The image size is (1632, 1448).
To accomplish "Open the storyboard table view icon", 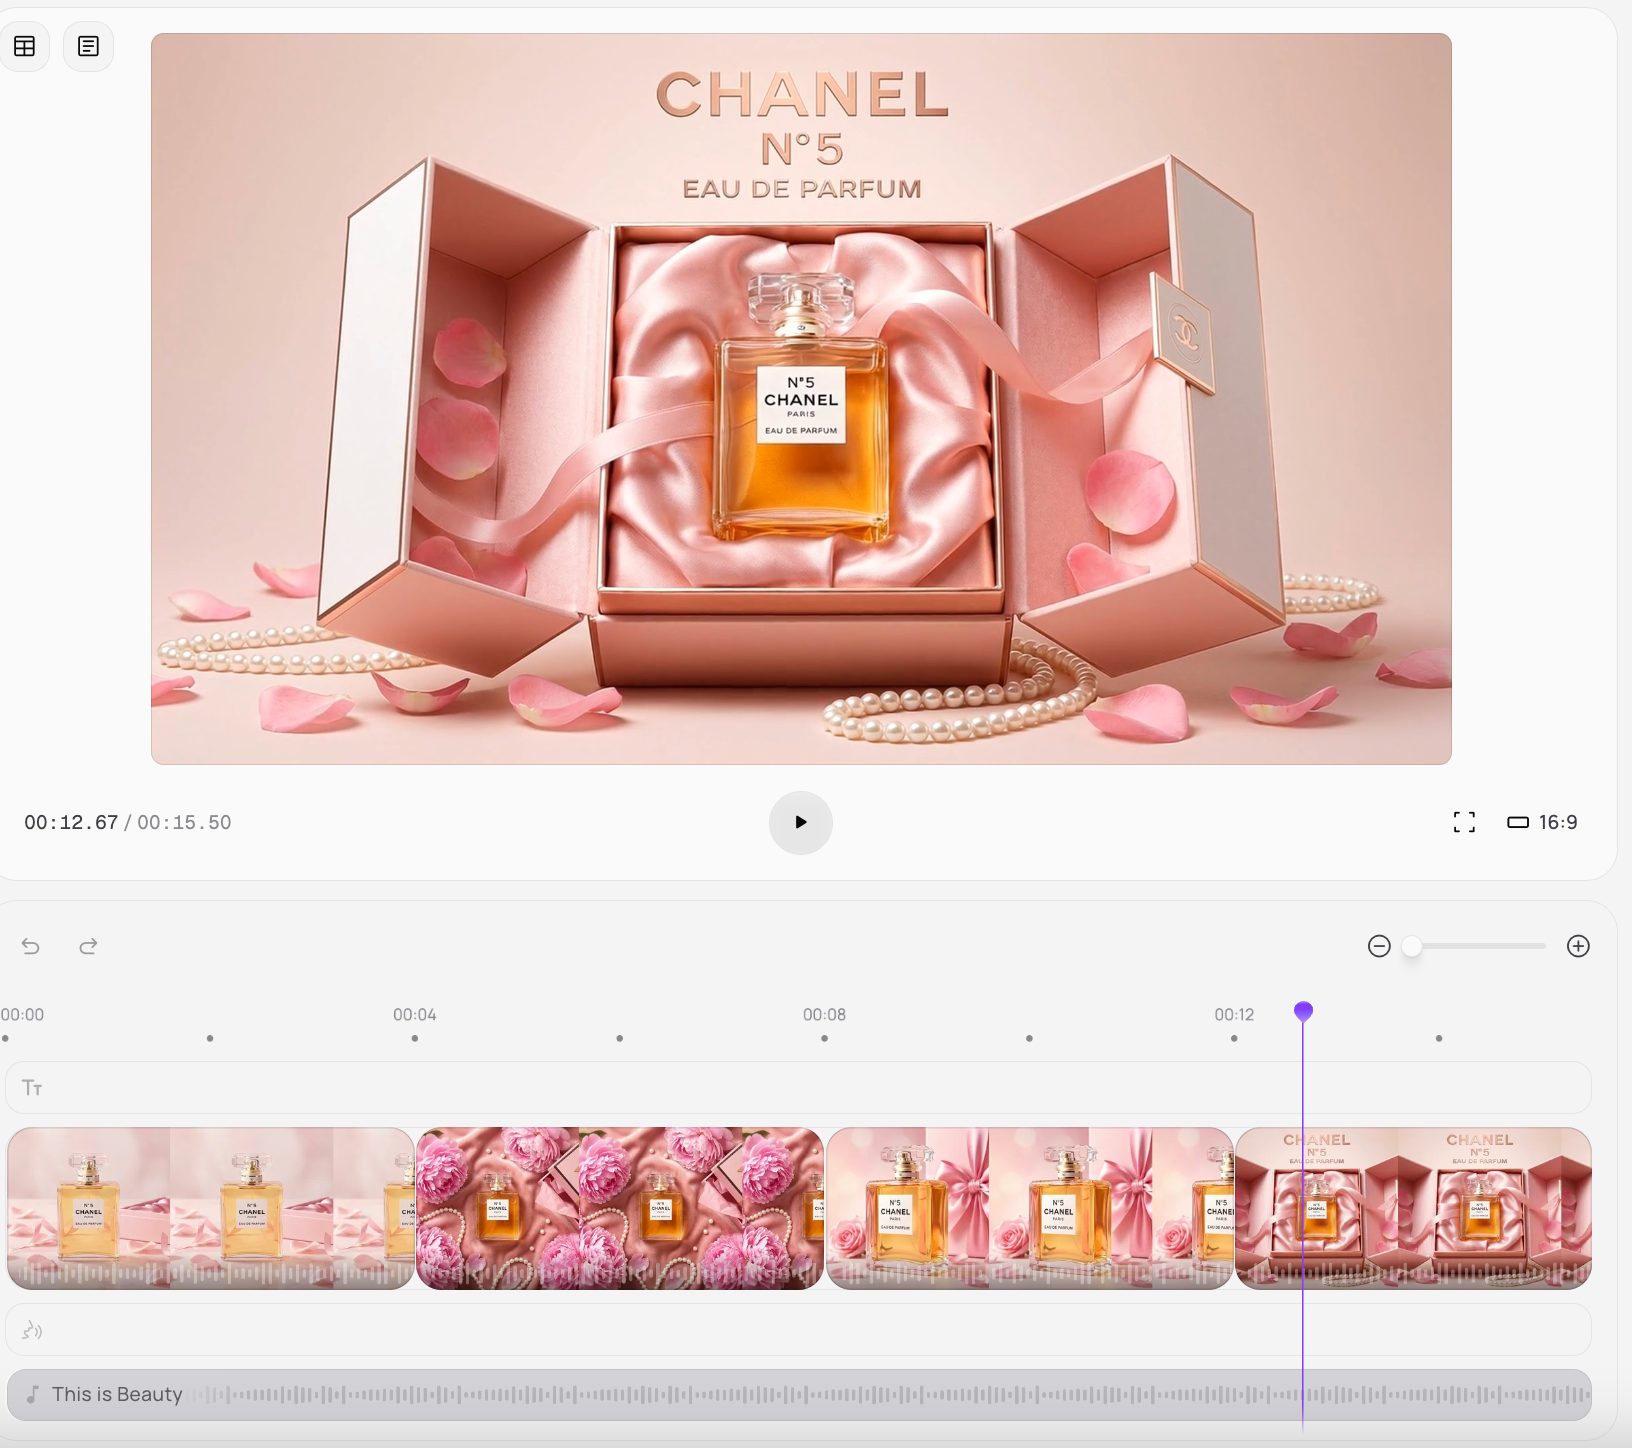I will tap(25, 46).
